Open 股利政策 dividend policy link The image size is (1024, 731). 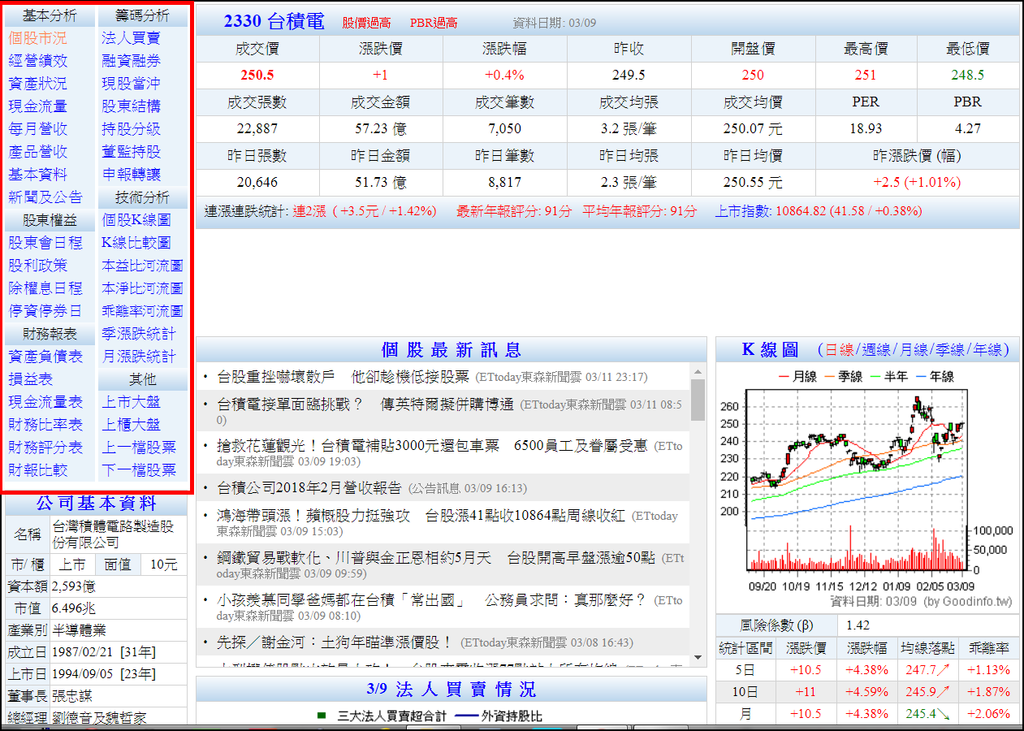(x=37, y=266)
